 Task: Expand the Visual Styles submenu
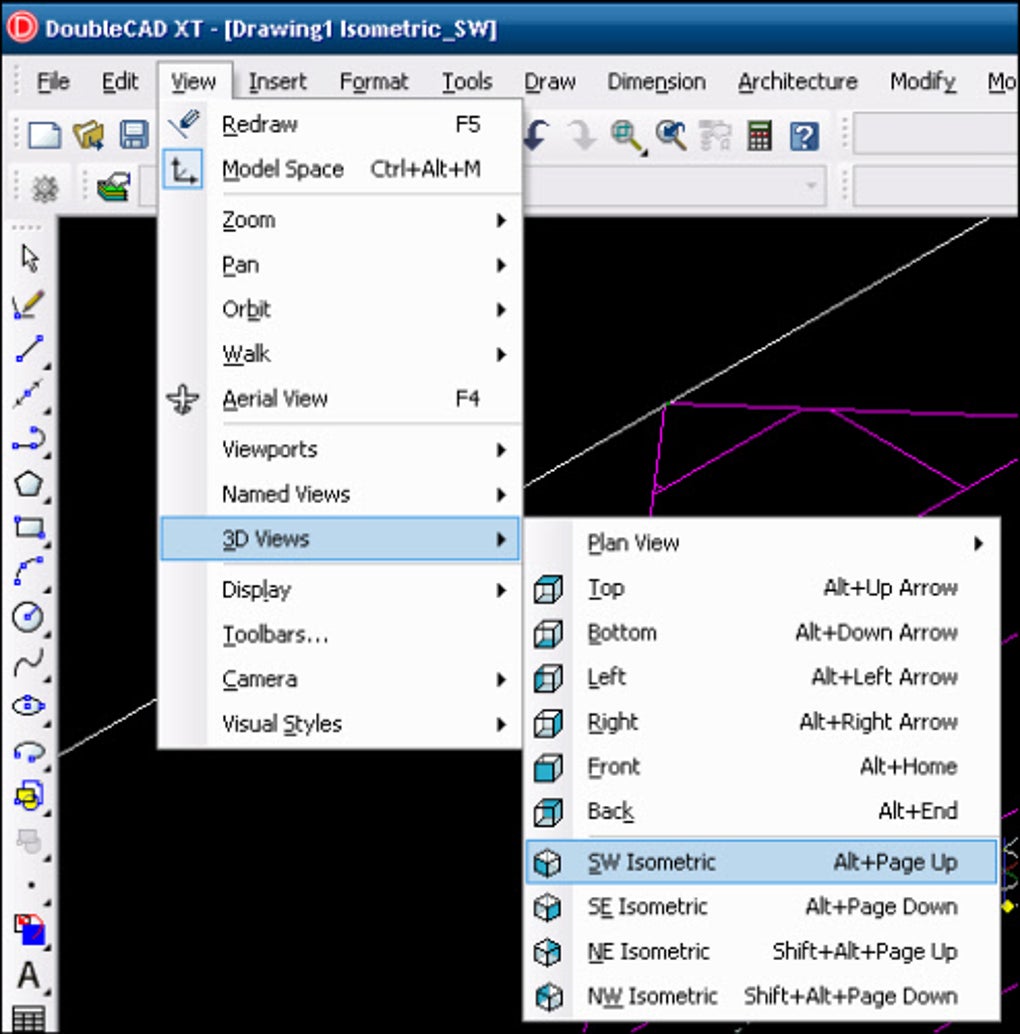pyautogui.click(x=340, y=724)
